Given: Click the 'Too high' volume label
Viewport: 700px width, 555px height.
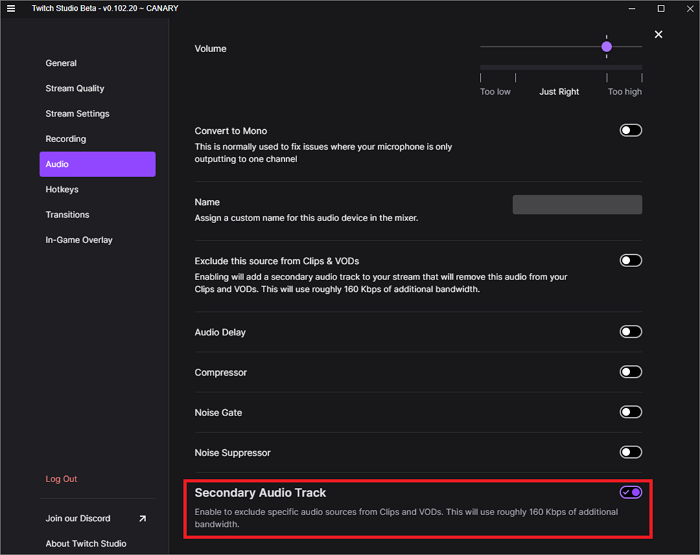Looking at the screenshot, I should pos(625,92).
